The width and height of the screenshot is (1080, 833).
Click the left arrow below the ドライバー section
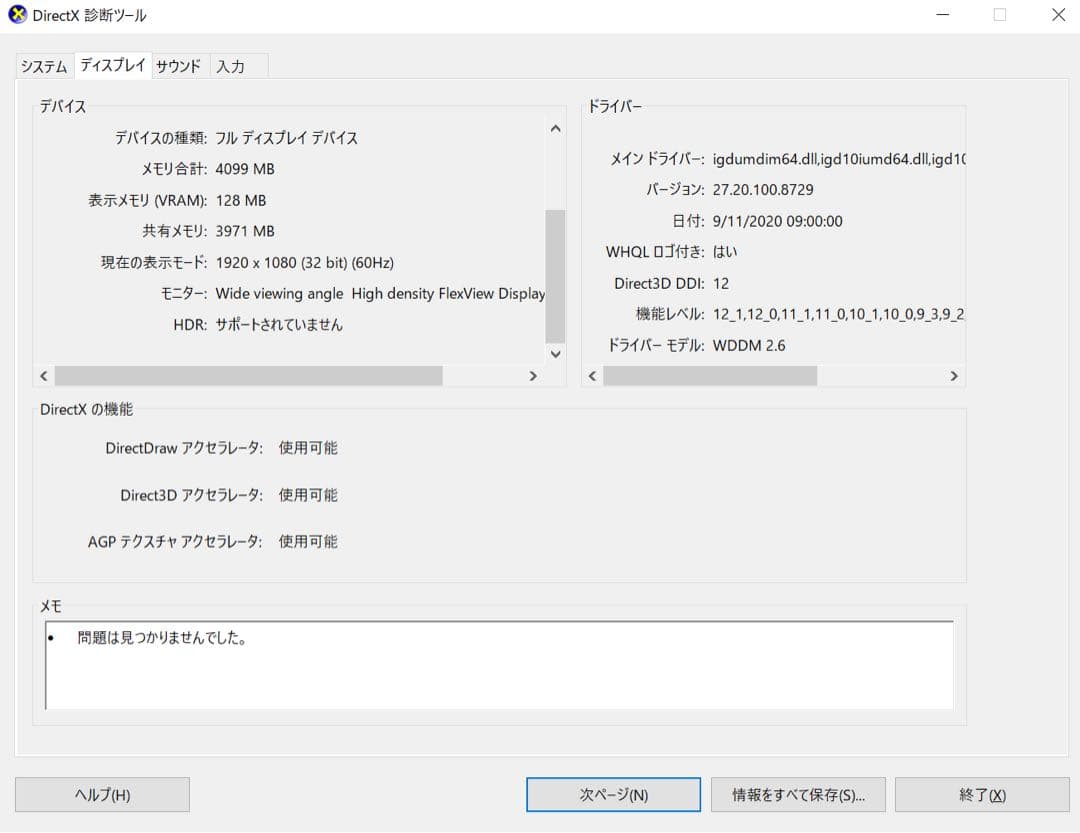[591, 375]
